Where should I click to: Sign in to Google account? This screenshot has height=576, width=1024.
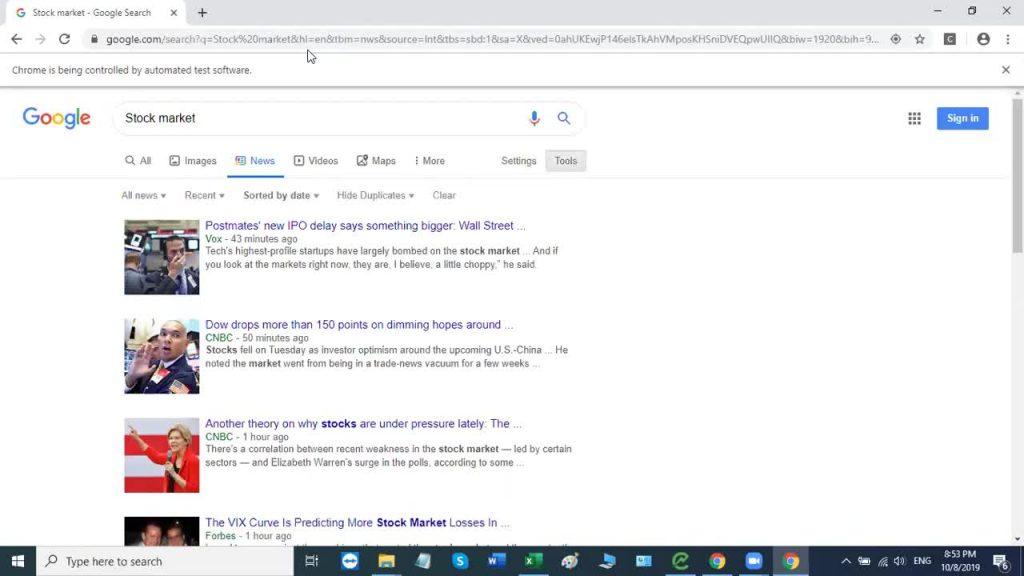pos(963,118)
